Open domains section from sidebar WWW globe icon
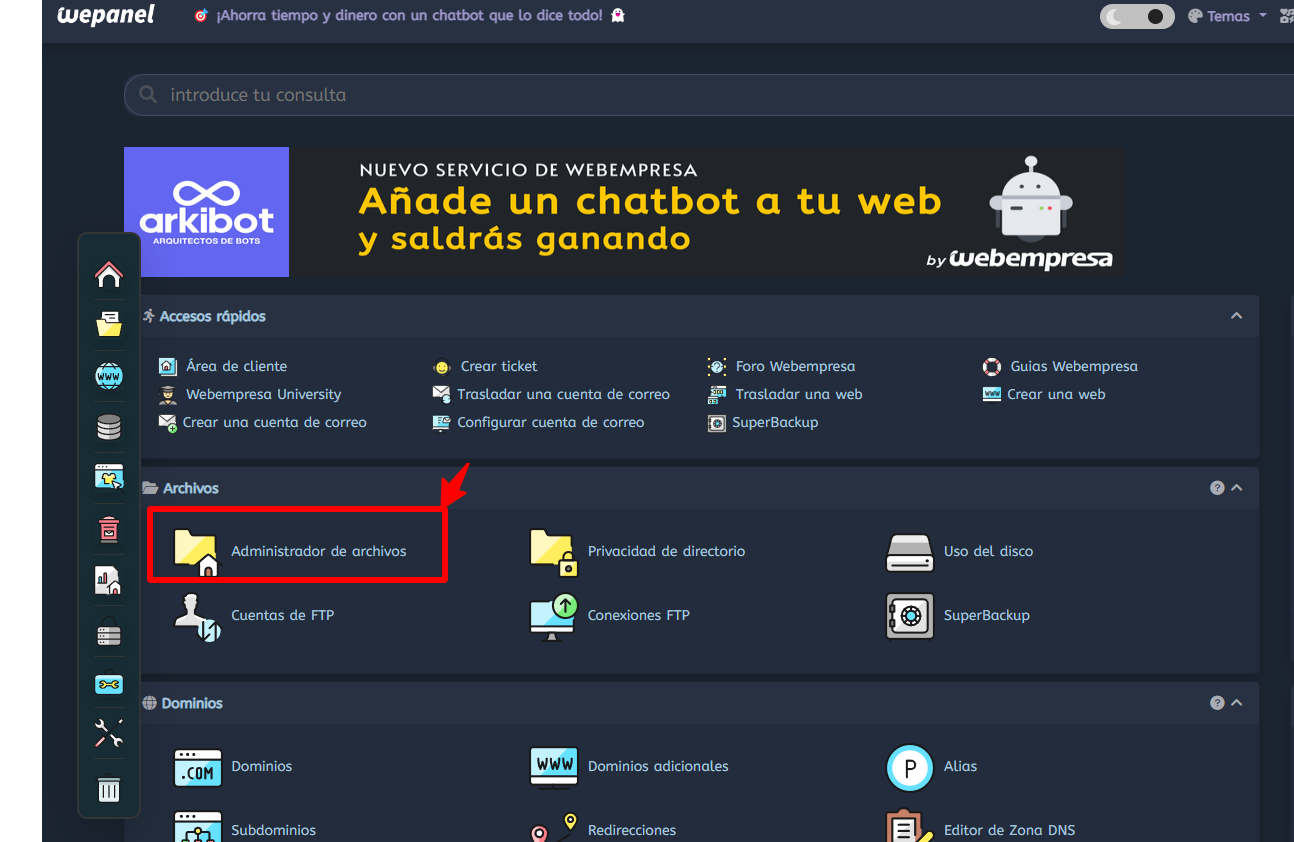Viewport: 1294px width, 842px height. click(x=109, y=376)
